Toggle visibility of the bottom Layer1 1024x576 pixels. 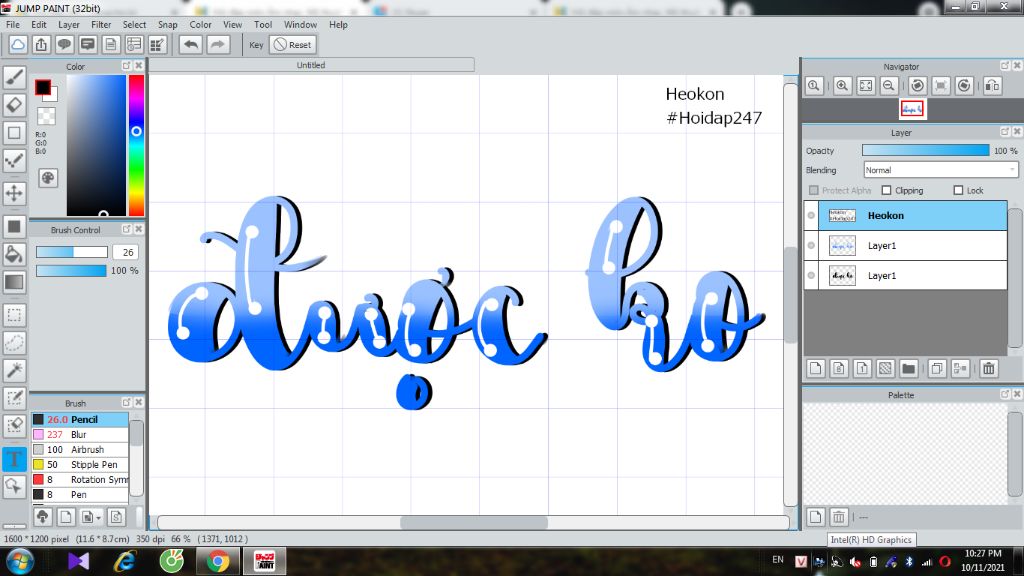click(x=811, y=276)
